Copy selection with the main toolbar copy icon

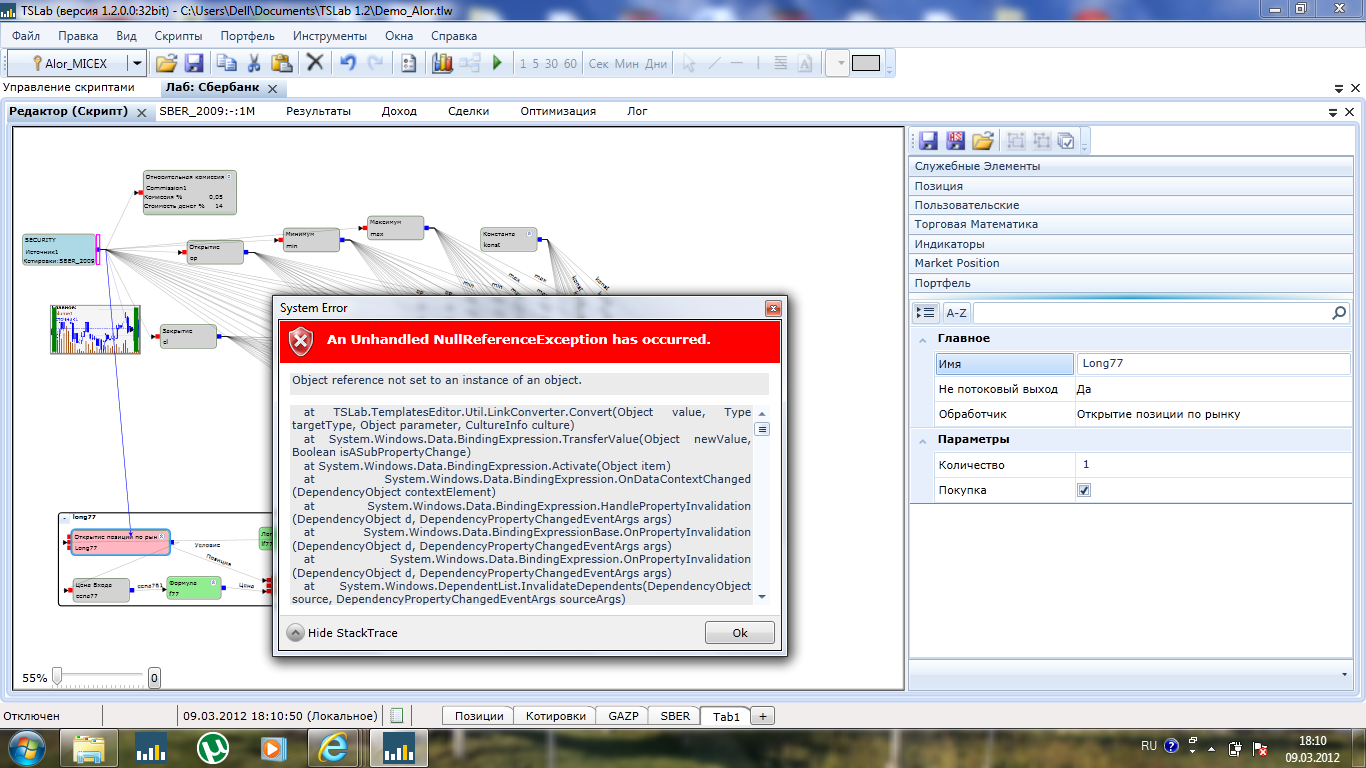pyautogui.click(x=227, y=63)
